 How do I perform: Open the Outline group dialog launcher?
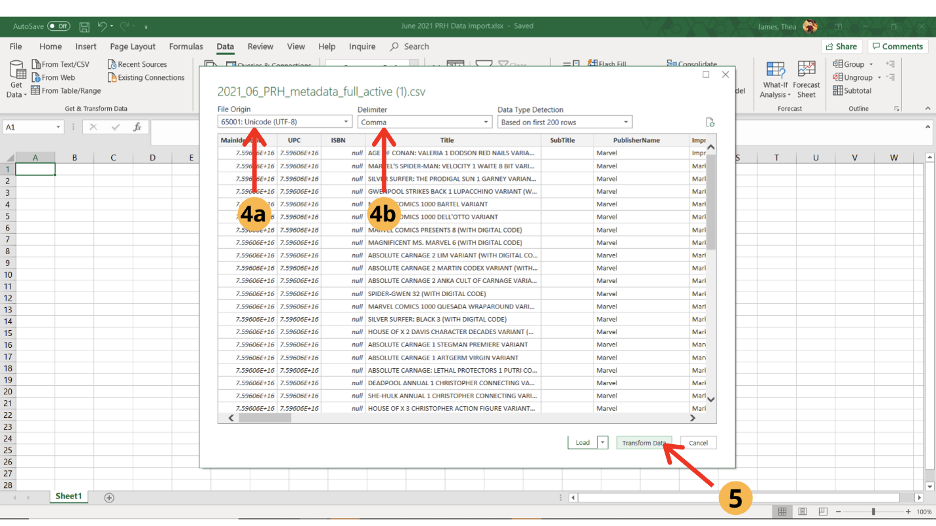(x=897, y=109)
